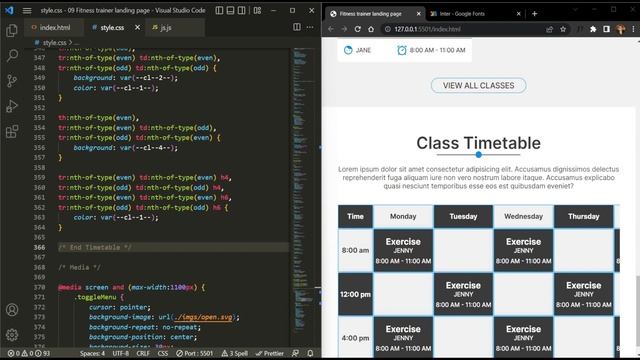640x360 pixels.
Task: Toggle the primary side bar layout icon
Action: click(219, 10)
